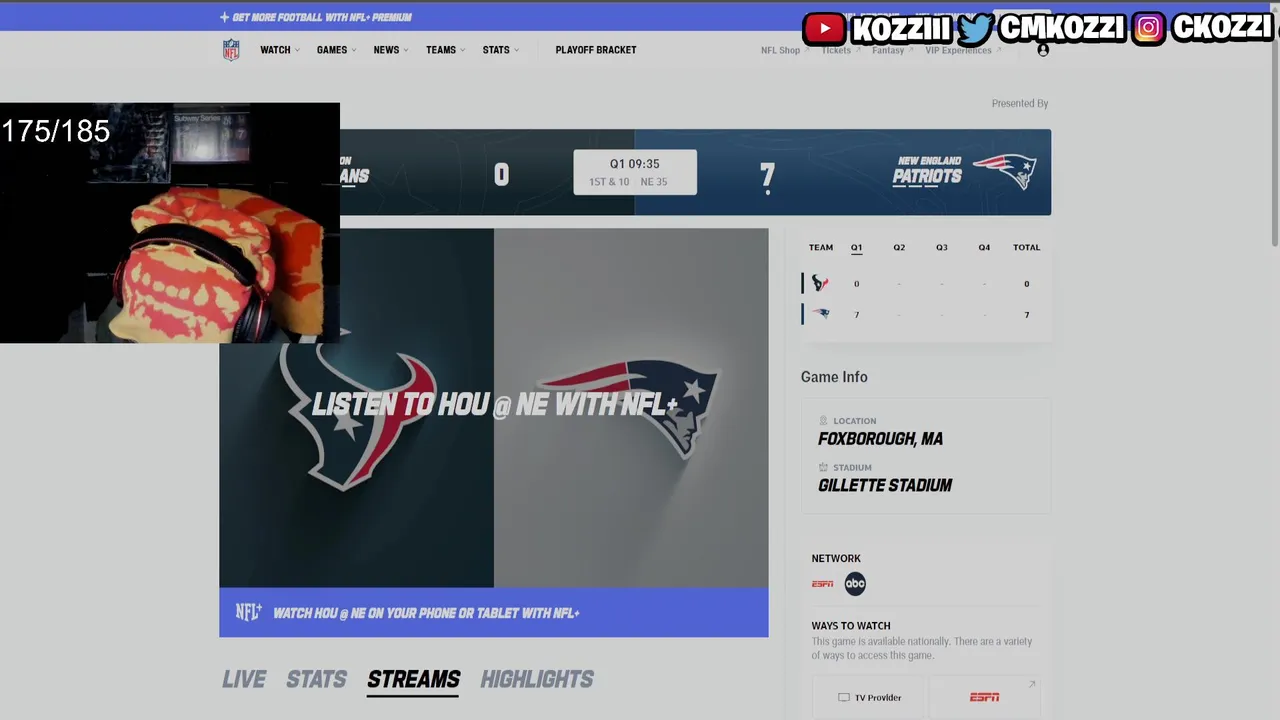Click the New England Patriots logo in scoreboard
The width and height of the screenshot is (1280, 720).
pos(1004,172)
